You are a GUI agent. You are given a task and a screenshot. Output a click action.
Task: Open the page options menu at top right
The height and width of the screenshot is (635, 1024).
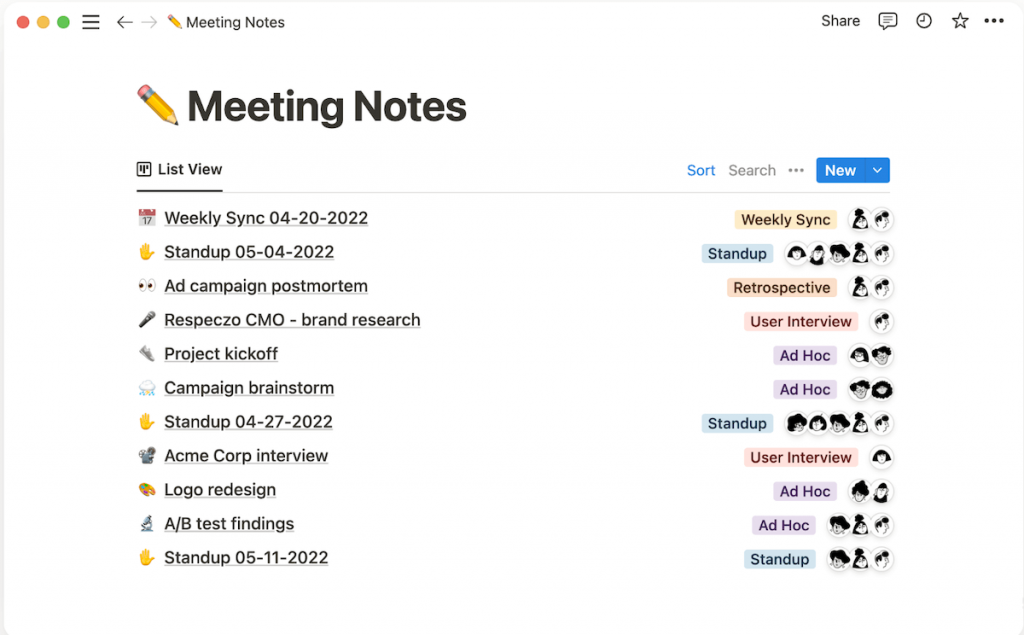pos(994,21)
